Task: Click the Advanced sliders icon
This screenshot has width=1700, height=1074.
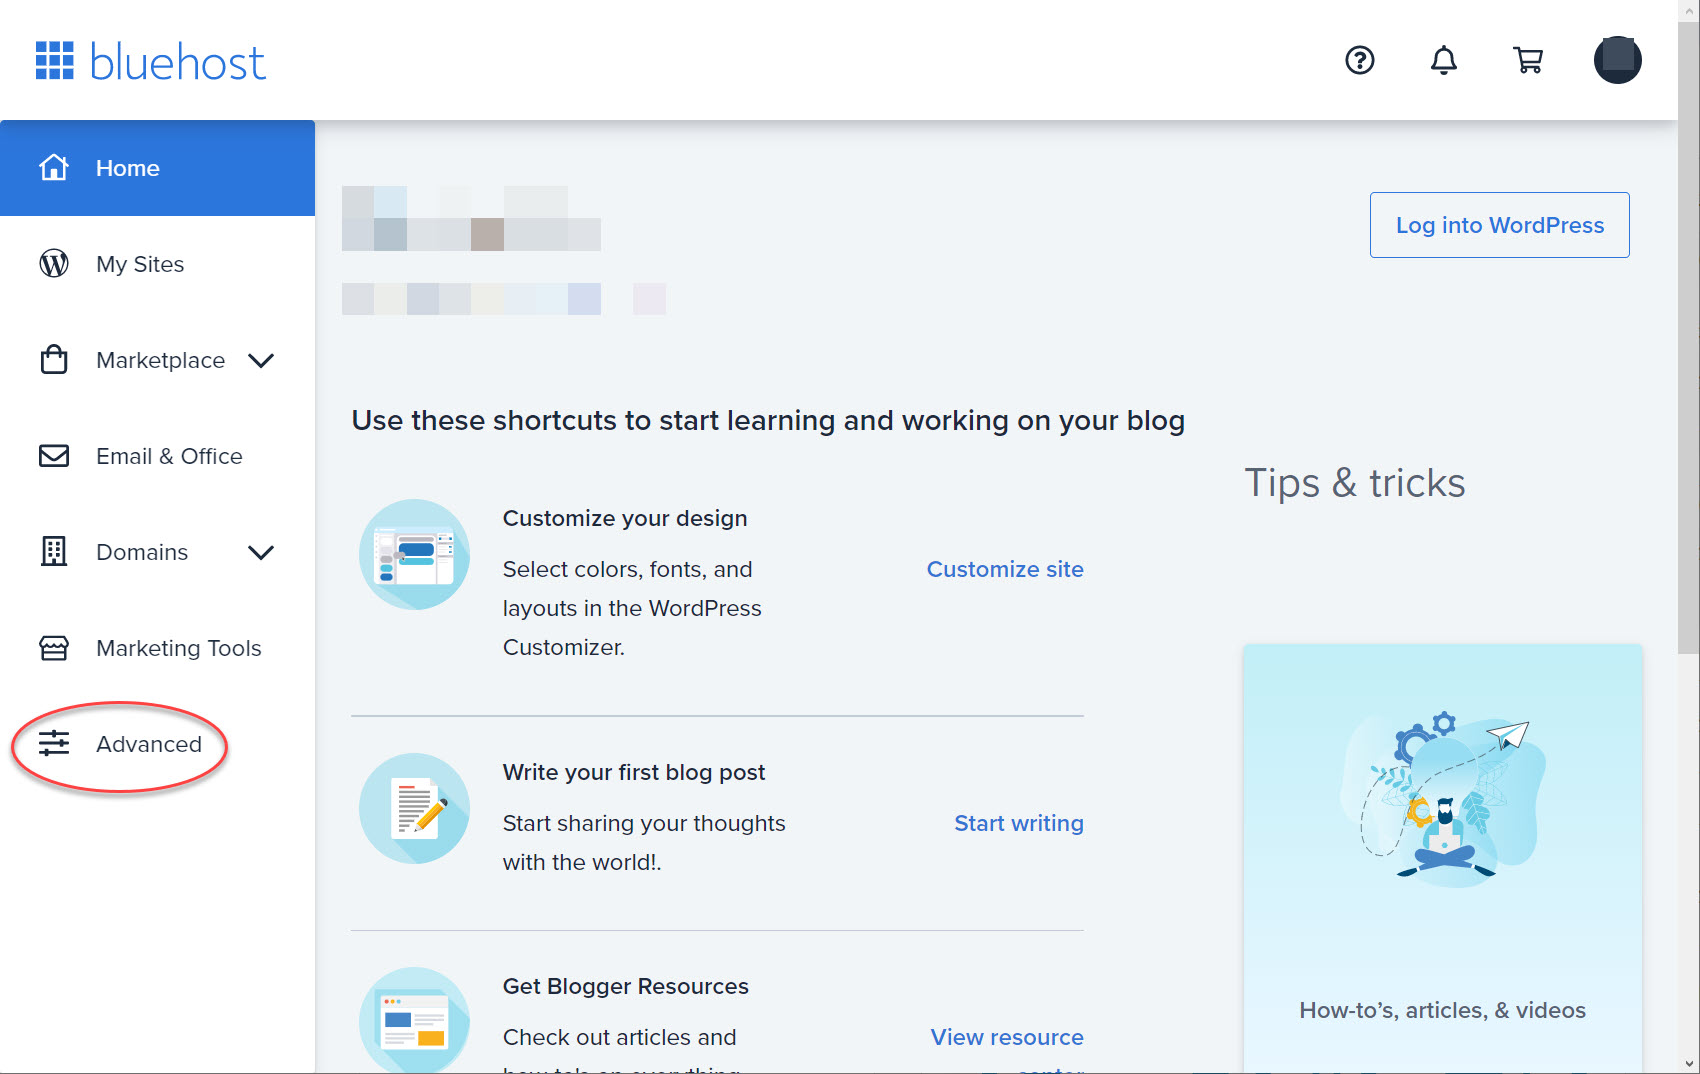Action: pyautogui.click(x=54, y=744)
